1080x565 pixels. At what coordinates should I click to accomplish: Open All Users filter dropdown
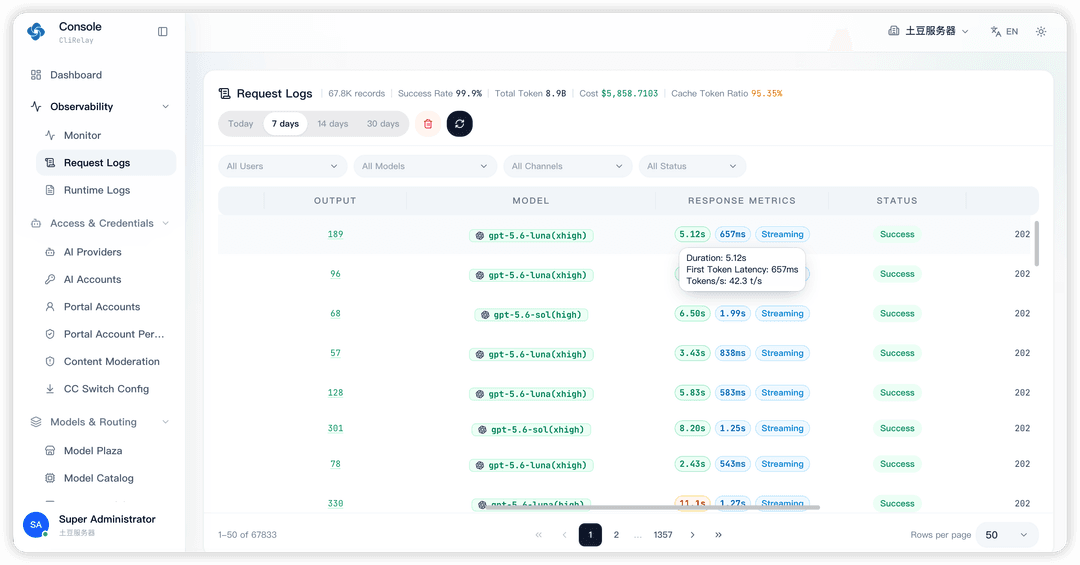pos(282,167)
